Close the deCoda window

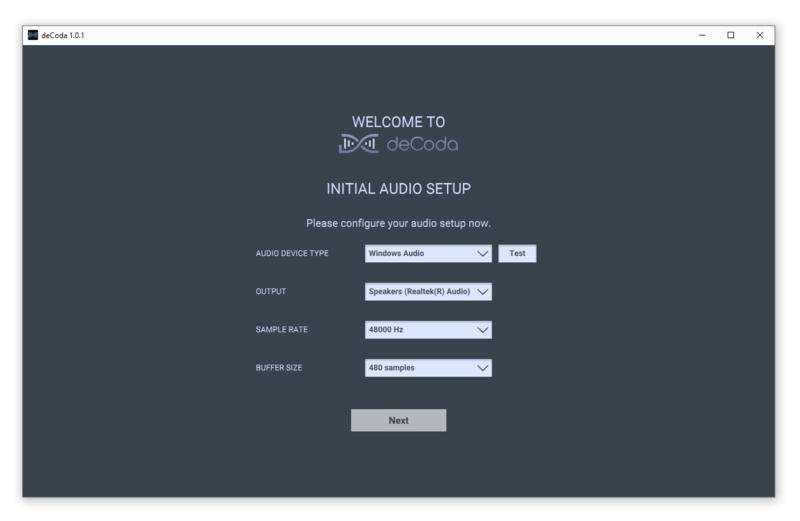pos(760,35)
